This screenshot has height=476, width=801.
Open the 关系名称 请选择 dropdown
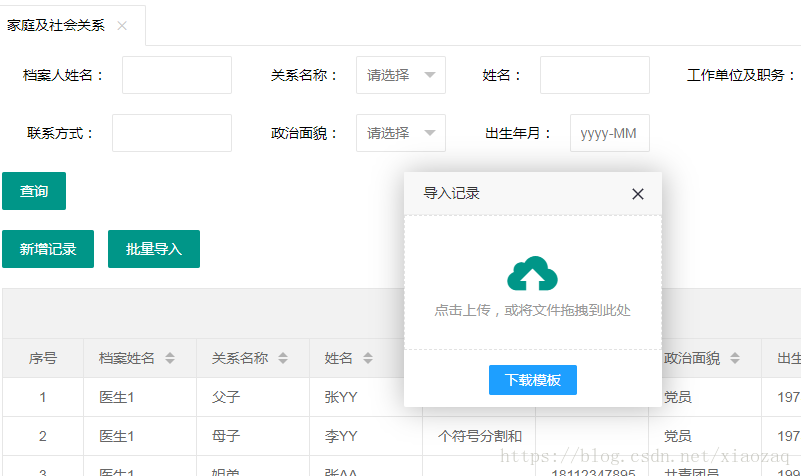point(400,75)
